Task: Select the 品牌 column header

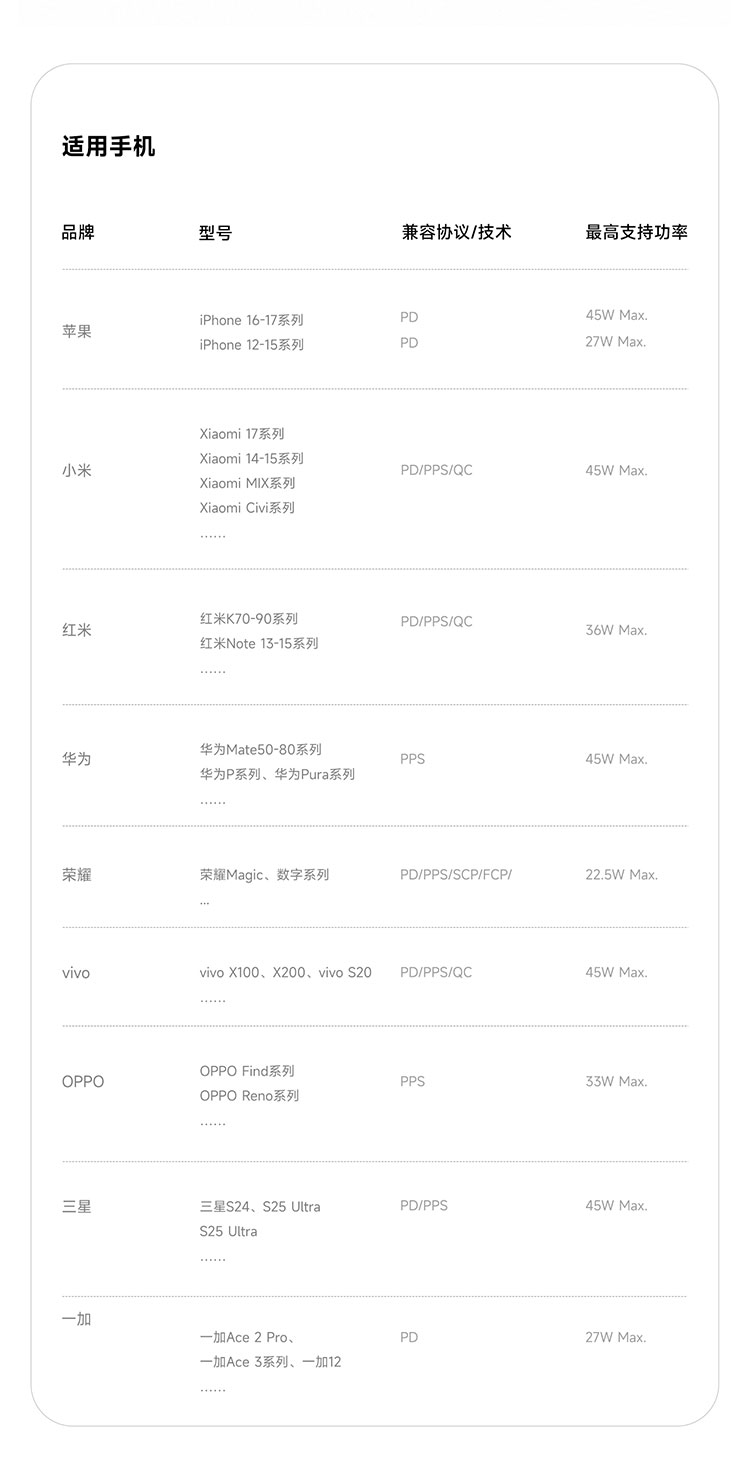Action: (x=78, y=232)
